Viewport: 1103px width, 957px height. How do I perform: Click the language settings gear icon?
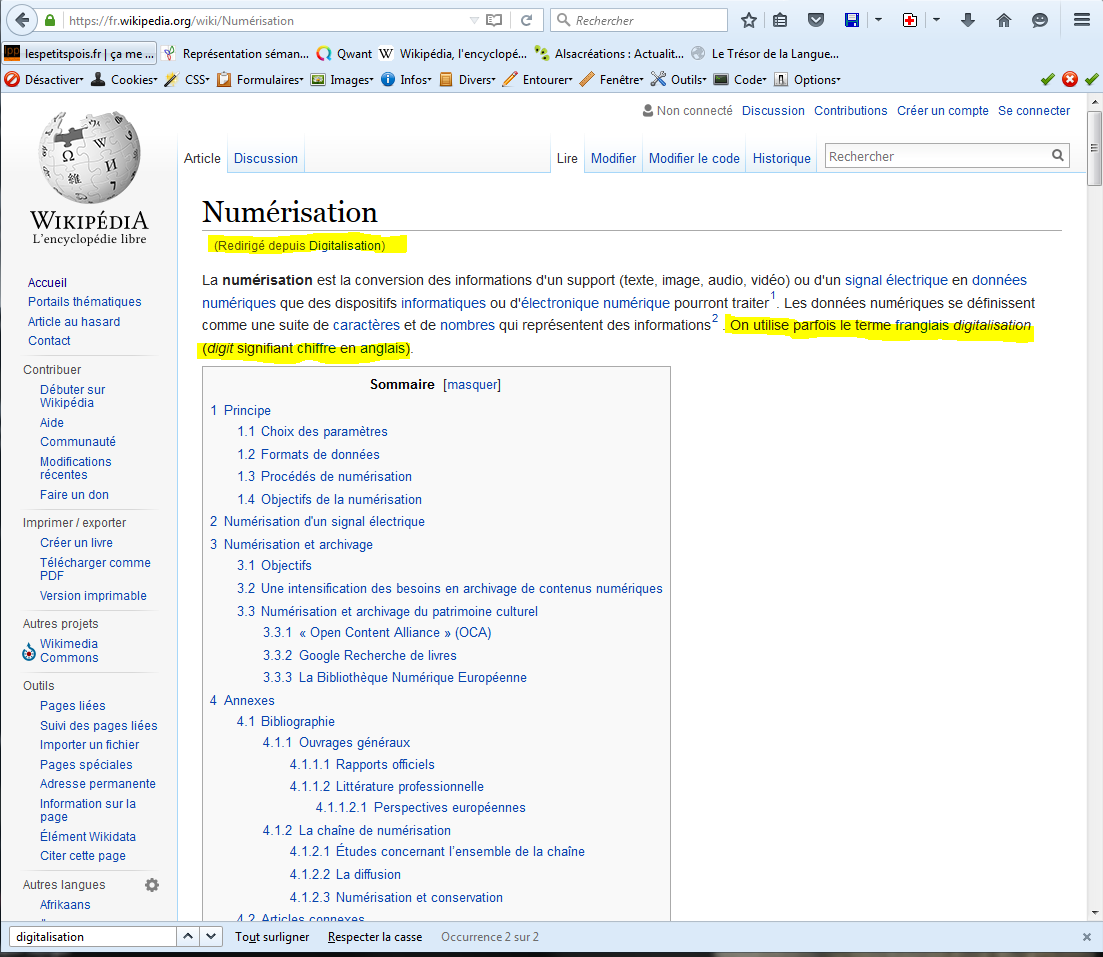click(152, 885)
